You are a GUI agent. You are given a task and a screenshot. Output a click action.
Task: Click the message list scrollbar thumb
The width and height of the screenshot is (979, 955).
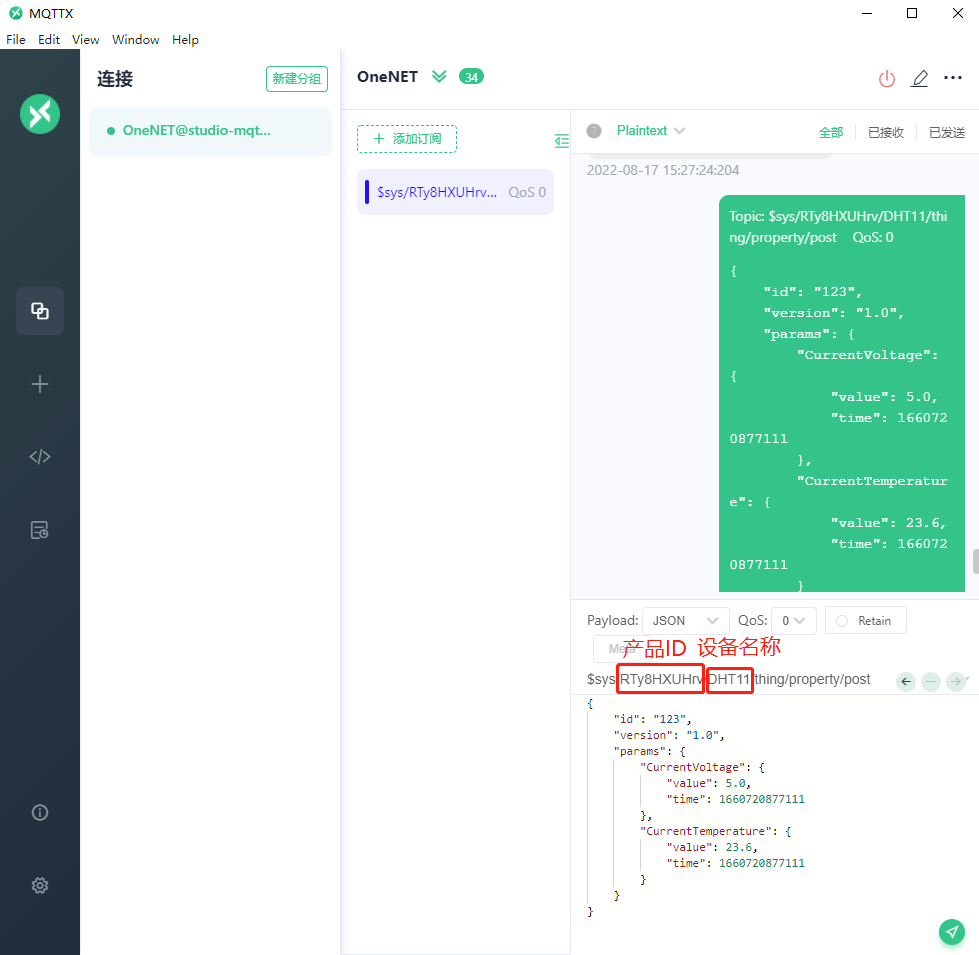tap(975, 561)
